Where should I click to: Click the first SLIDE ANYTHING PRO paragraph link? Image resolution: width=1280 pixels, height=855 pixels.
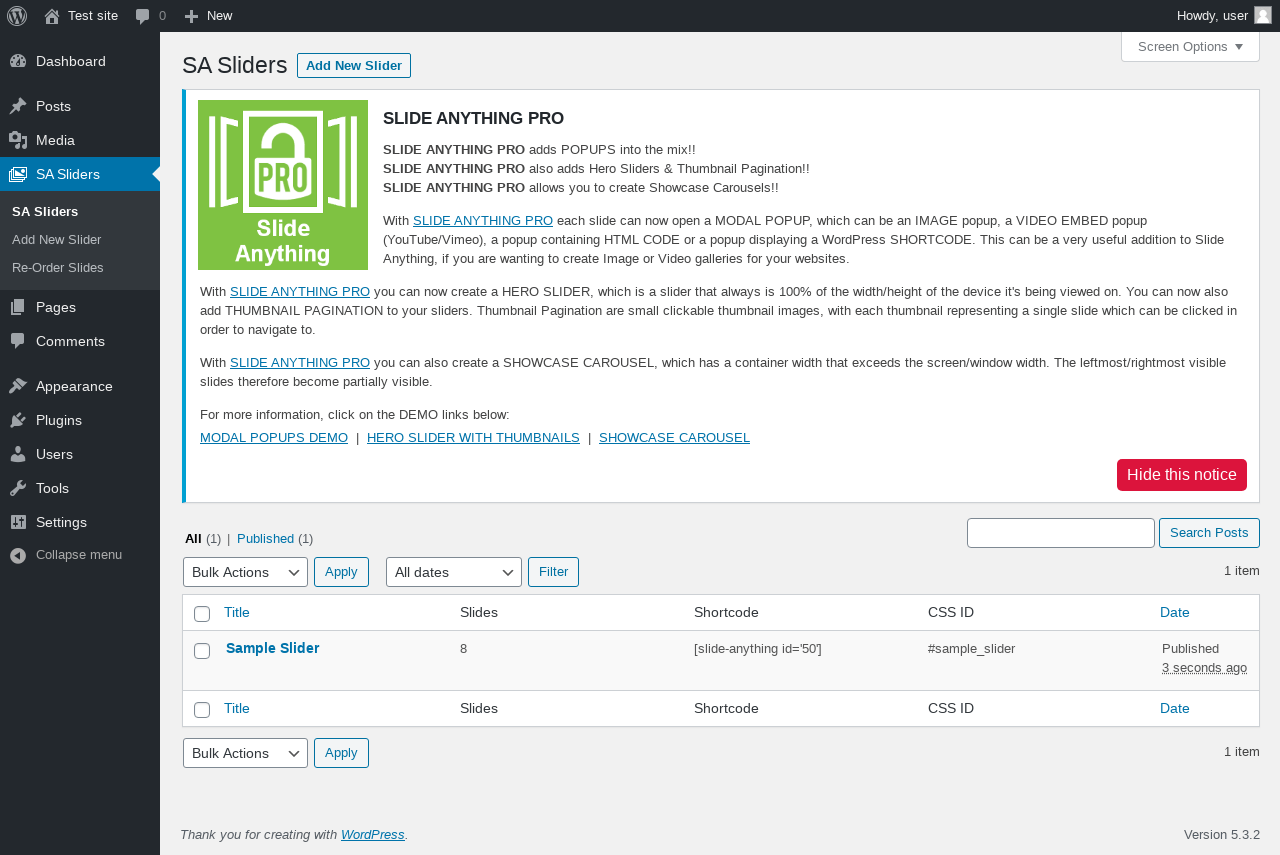point(483,220)
